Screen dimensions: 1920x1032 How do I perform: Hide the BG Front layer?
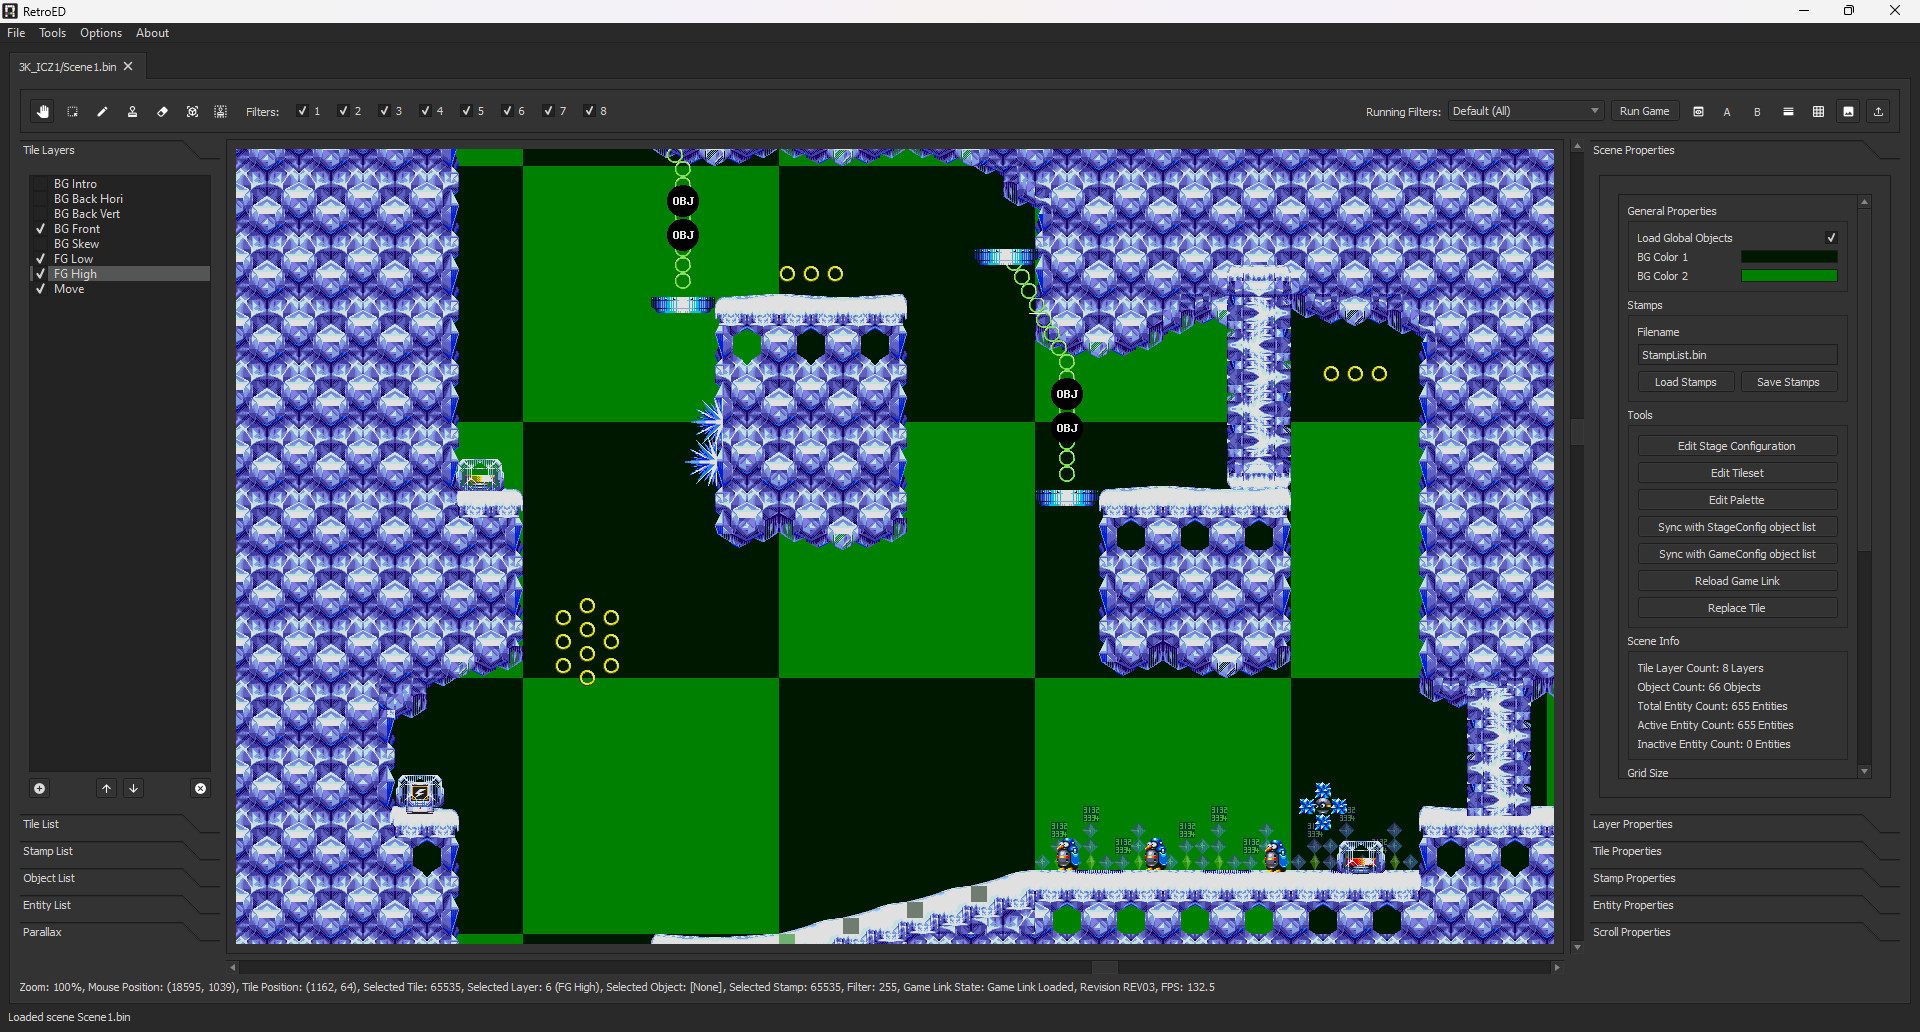41,229
